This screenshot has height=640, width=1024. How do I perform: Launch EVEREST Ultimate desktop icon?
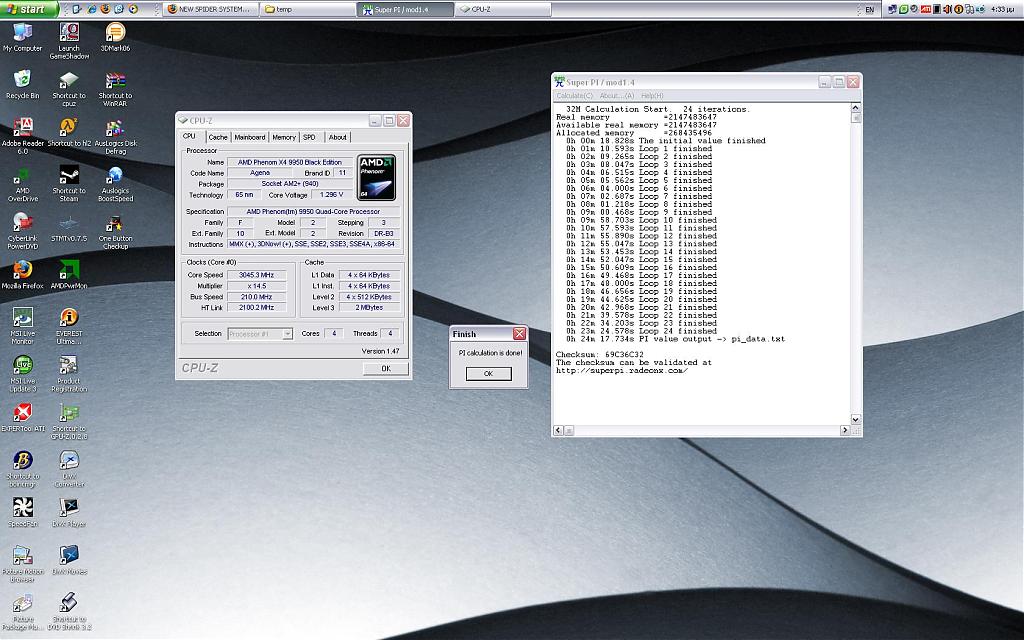pyautogui.click(x=69, y=326)
